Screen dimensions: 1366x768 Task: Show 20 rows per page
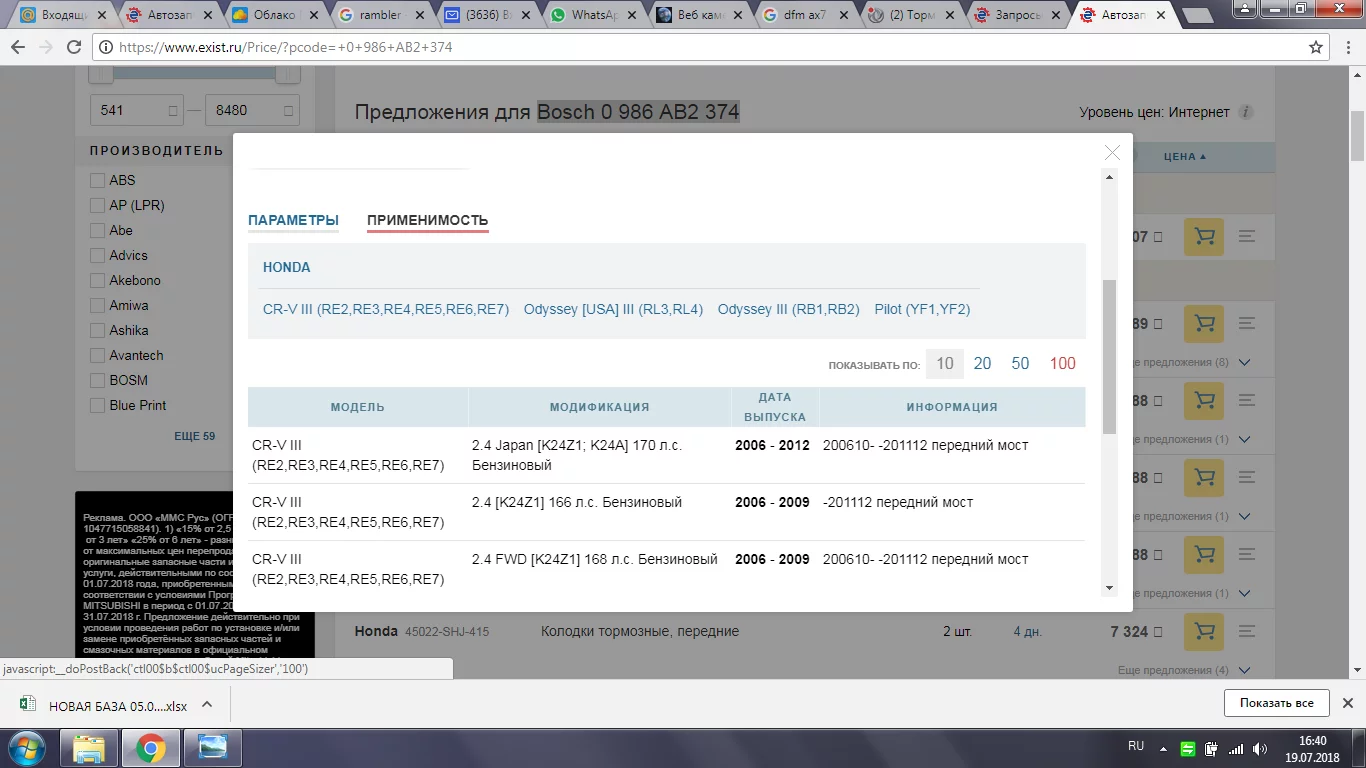pos(982,364)
